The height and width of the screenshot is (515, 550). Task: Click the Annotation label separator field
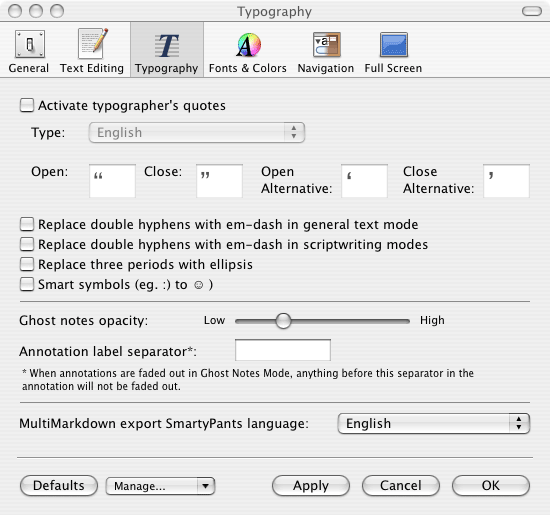(x=283, y=350)
